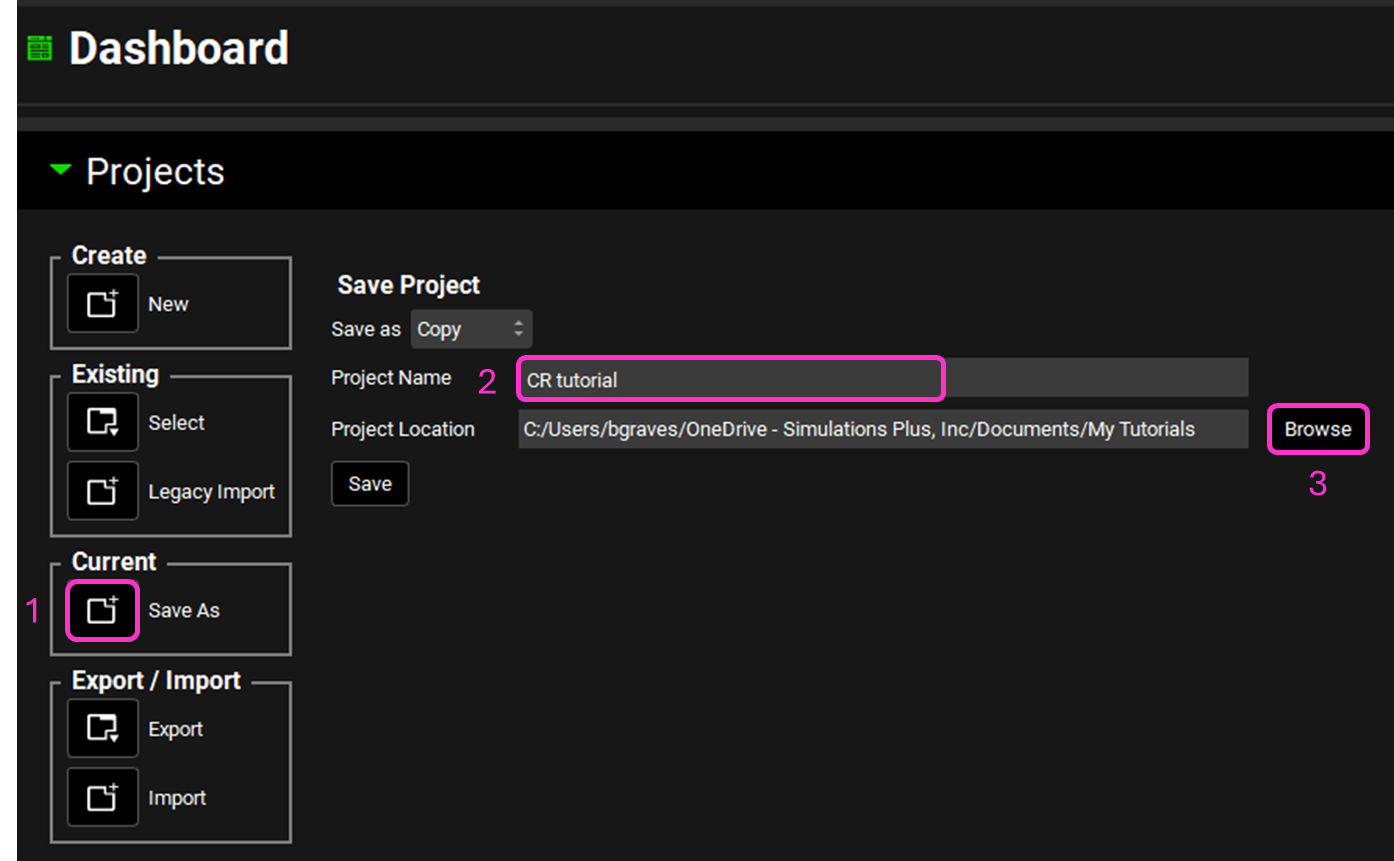Screen dimensions: 1394x861
Task: Click the Select existing project icon
Action: pyautogui.click(x=102, y=422)
